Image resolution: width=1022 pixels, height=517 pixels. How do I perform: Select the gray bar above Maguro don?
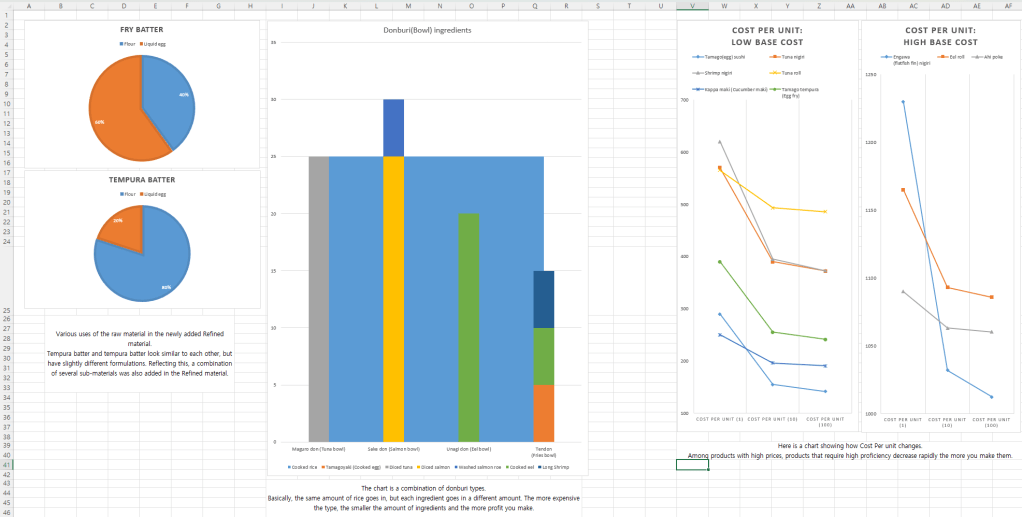coord(318,298)
